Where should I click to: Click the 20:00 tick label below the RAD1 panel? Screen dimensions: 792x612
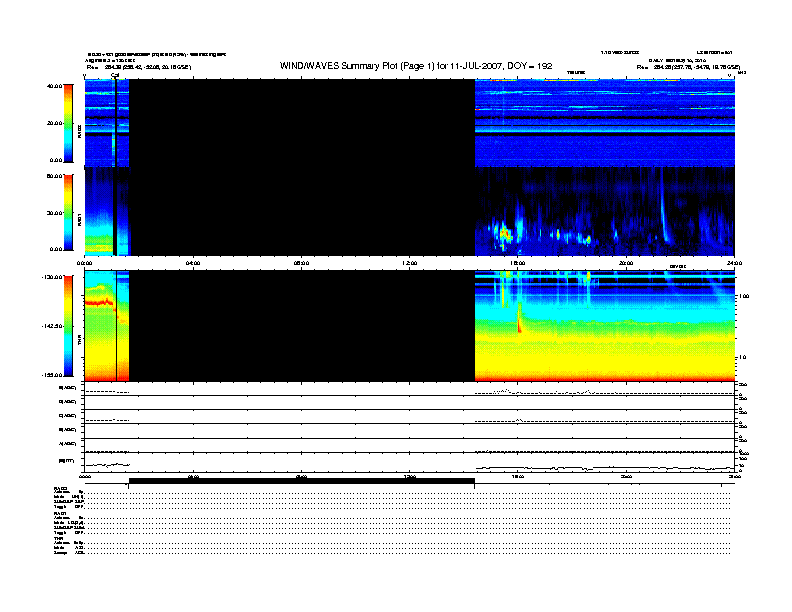click(626, 263)
